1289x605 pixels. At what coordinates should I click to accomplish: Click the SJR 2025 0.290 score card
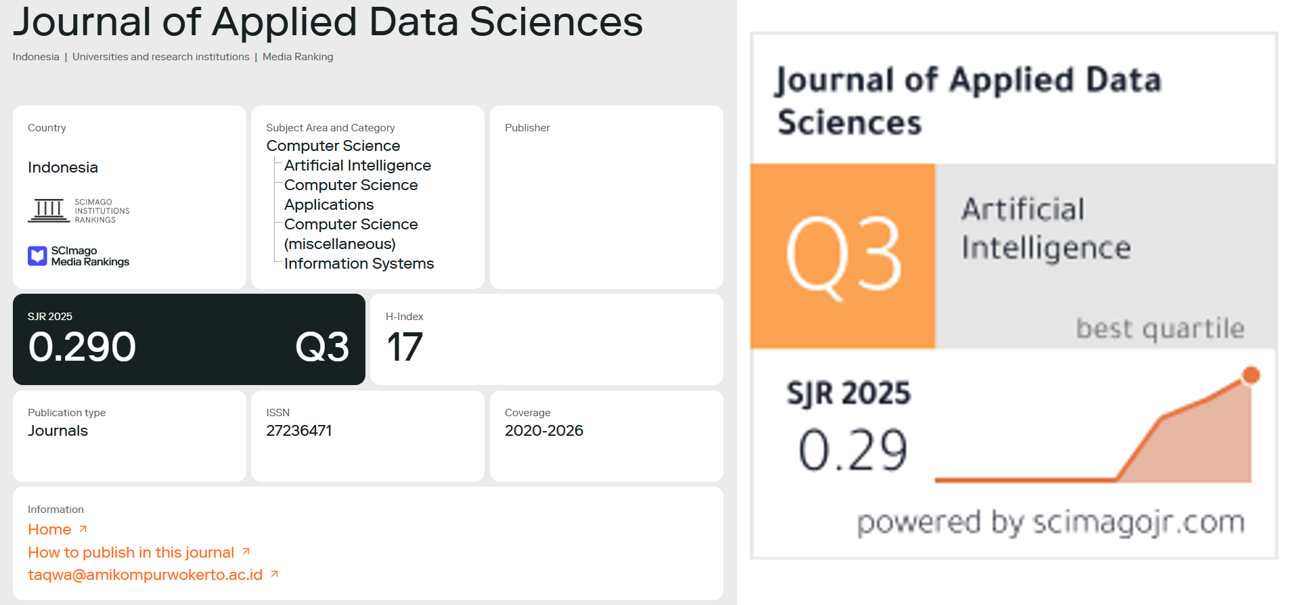(x=189, y=339)
